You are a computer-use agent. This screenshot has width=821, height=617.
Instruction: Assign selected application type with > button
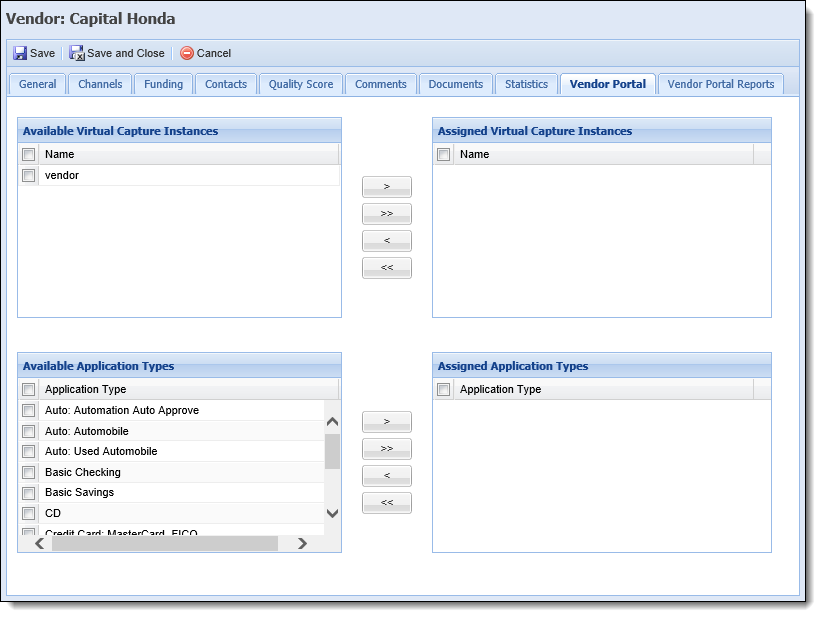(x=387, y=422)
